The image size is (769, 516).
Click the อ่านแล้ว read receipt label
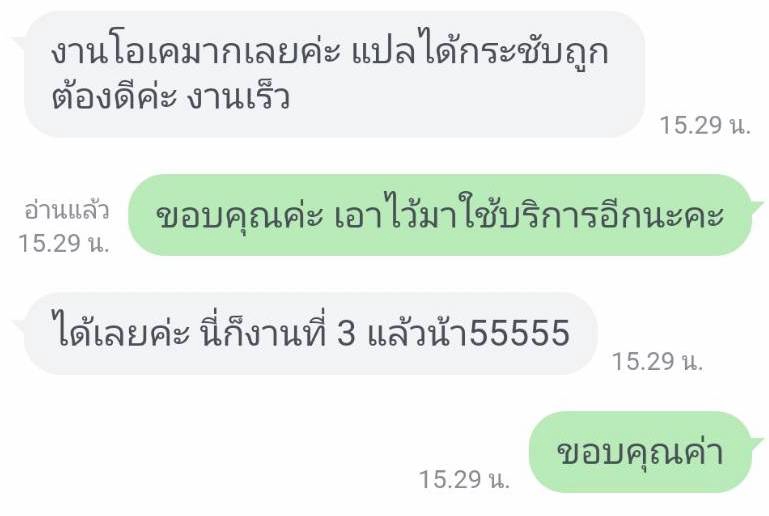pyautogui.click(x=67, y=211)
